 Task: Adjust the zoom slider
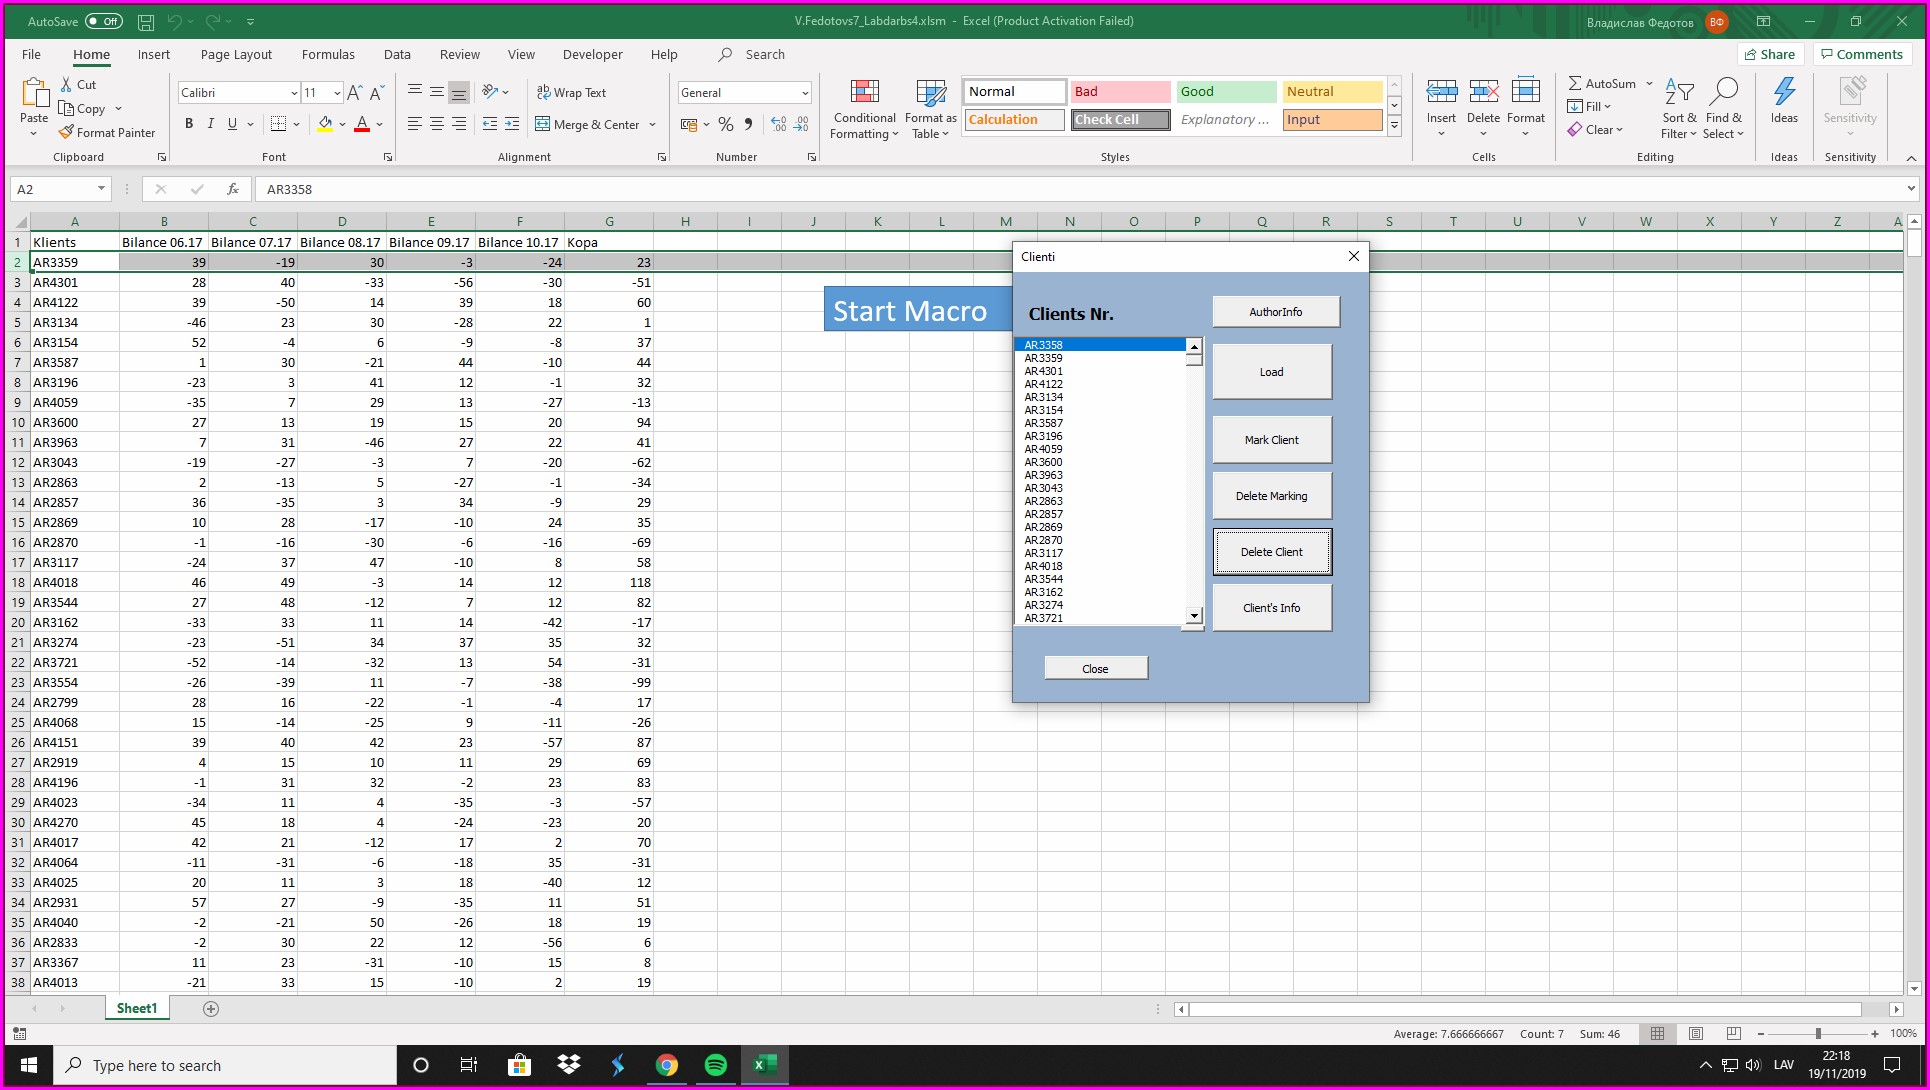coord(1818,1034)
